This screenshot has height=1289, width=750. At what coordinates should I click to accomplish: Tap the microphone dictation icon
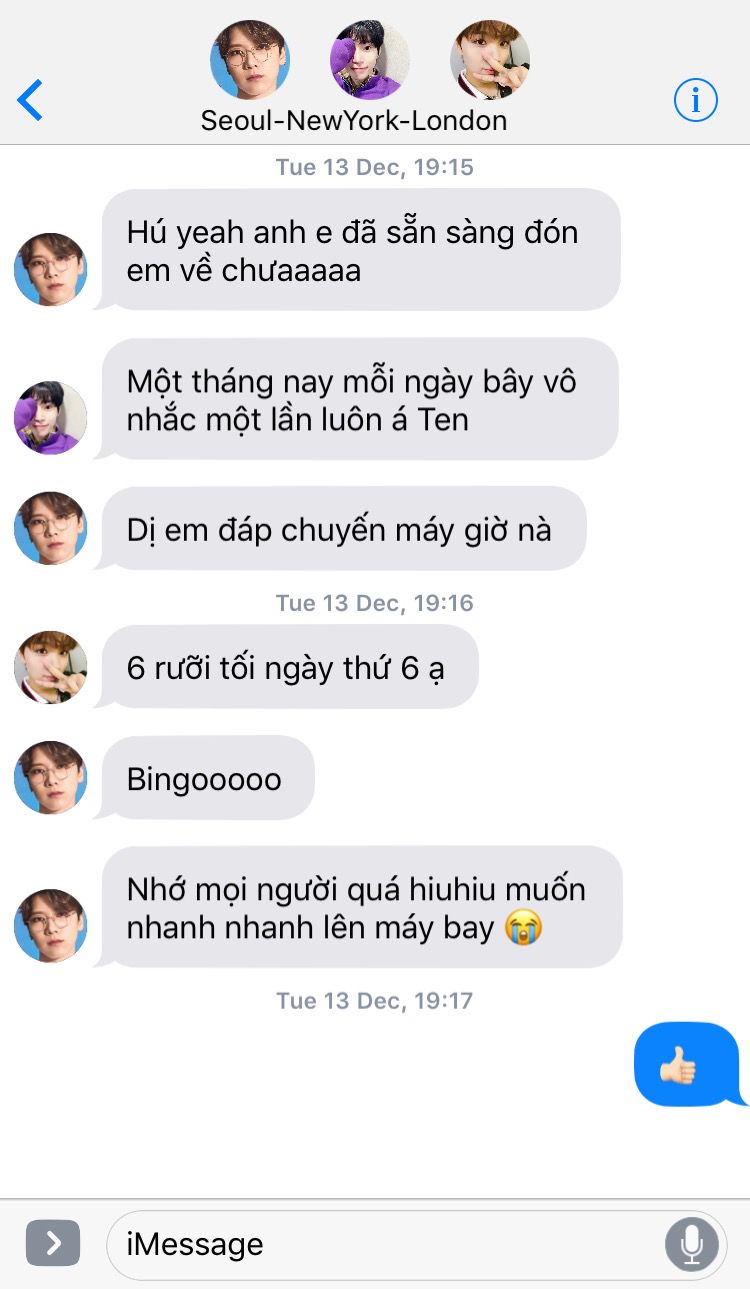691,1244
